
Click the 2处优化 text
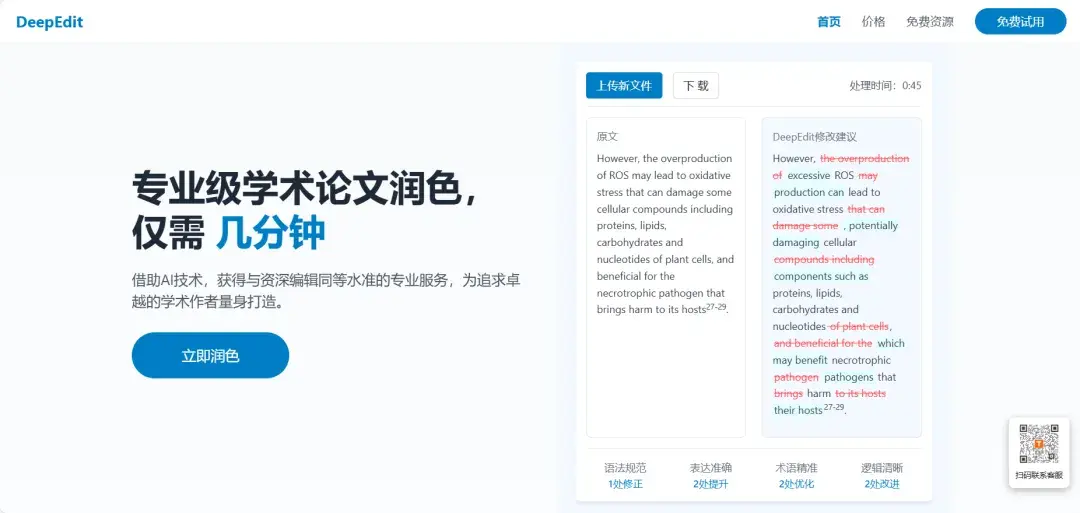[x=796, y=484]
